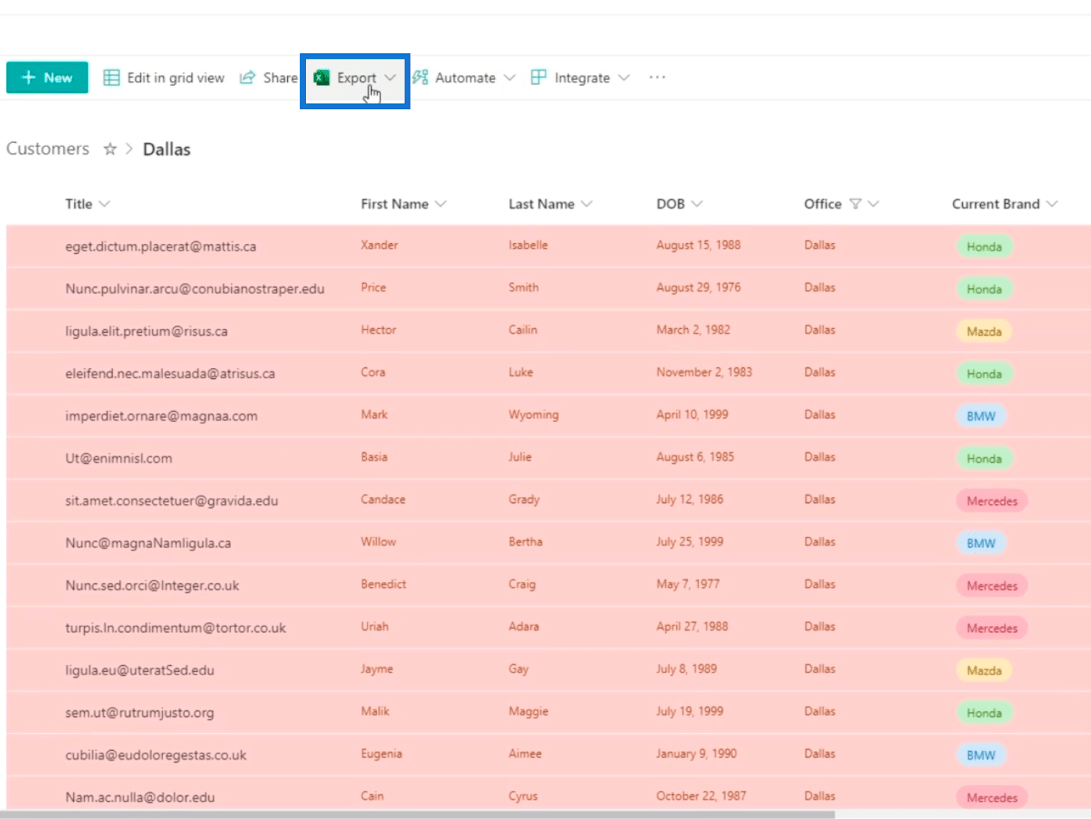The image size is (1091, 819).
Task: Click the first name Xander
Action: tap(379, 245)
